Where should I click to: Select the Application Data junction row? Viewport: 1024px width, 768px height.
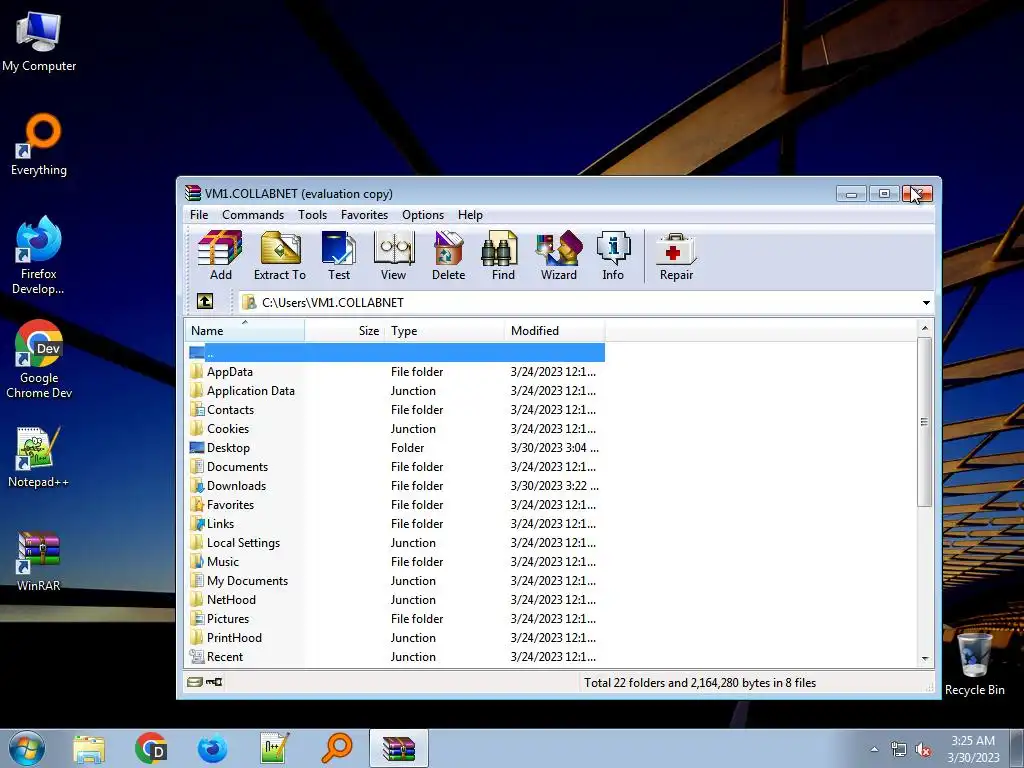396,391
